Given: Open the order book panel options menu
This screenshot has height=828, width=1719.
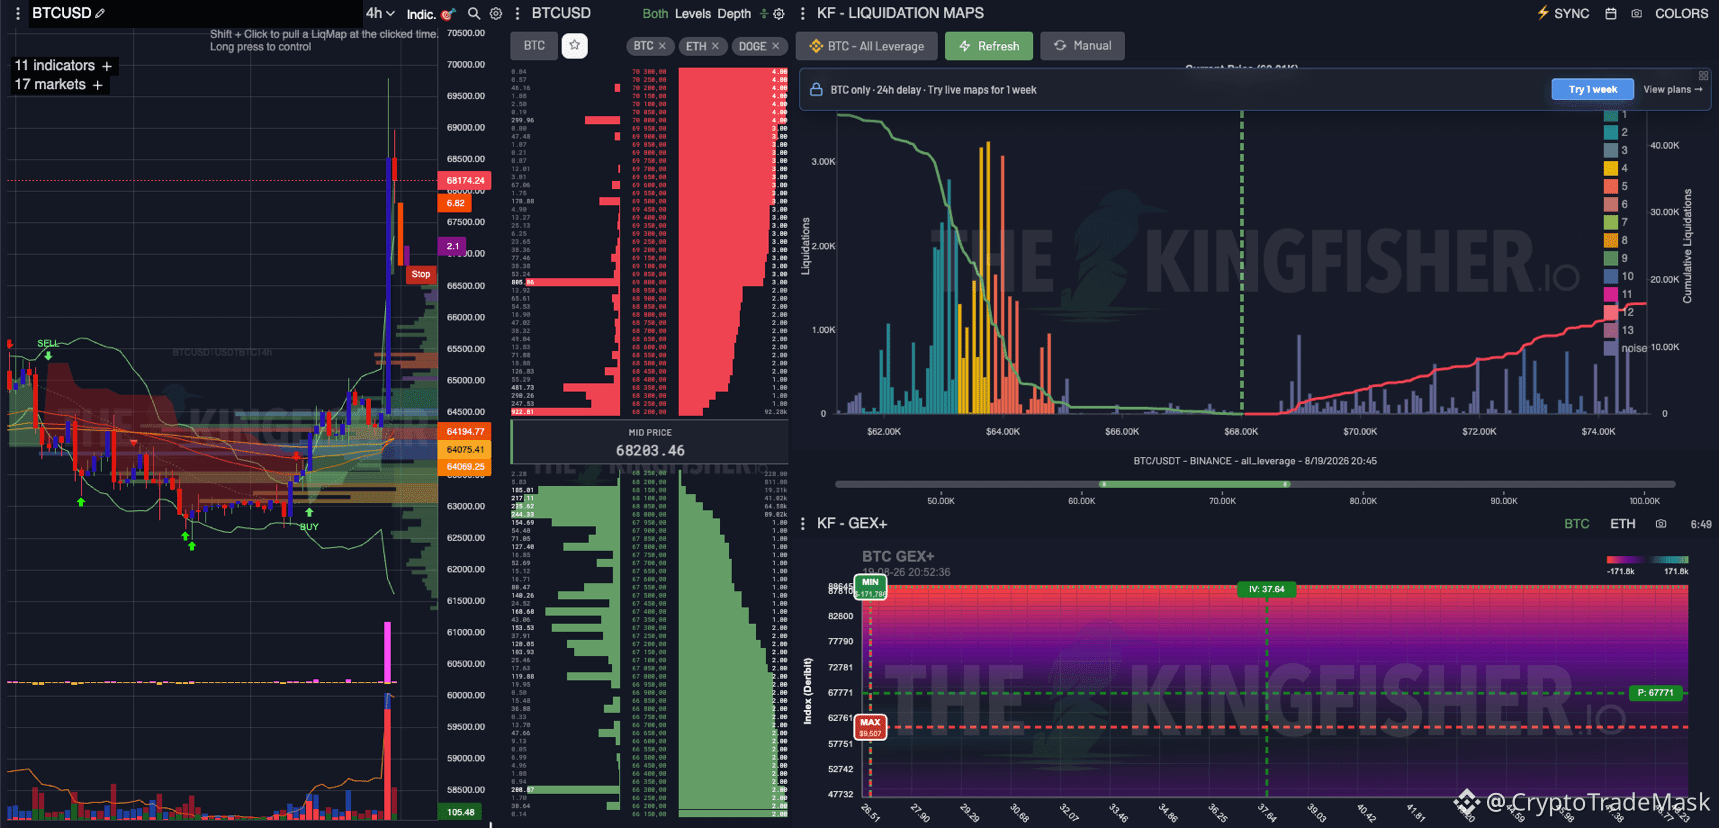Looking at the screenshot, I should (x=517, y=14).
